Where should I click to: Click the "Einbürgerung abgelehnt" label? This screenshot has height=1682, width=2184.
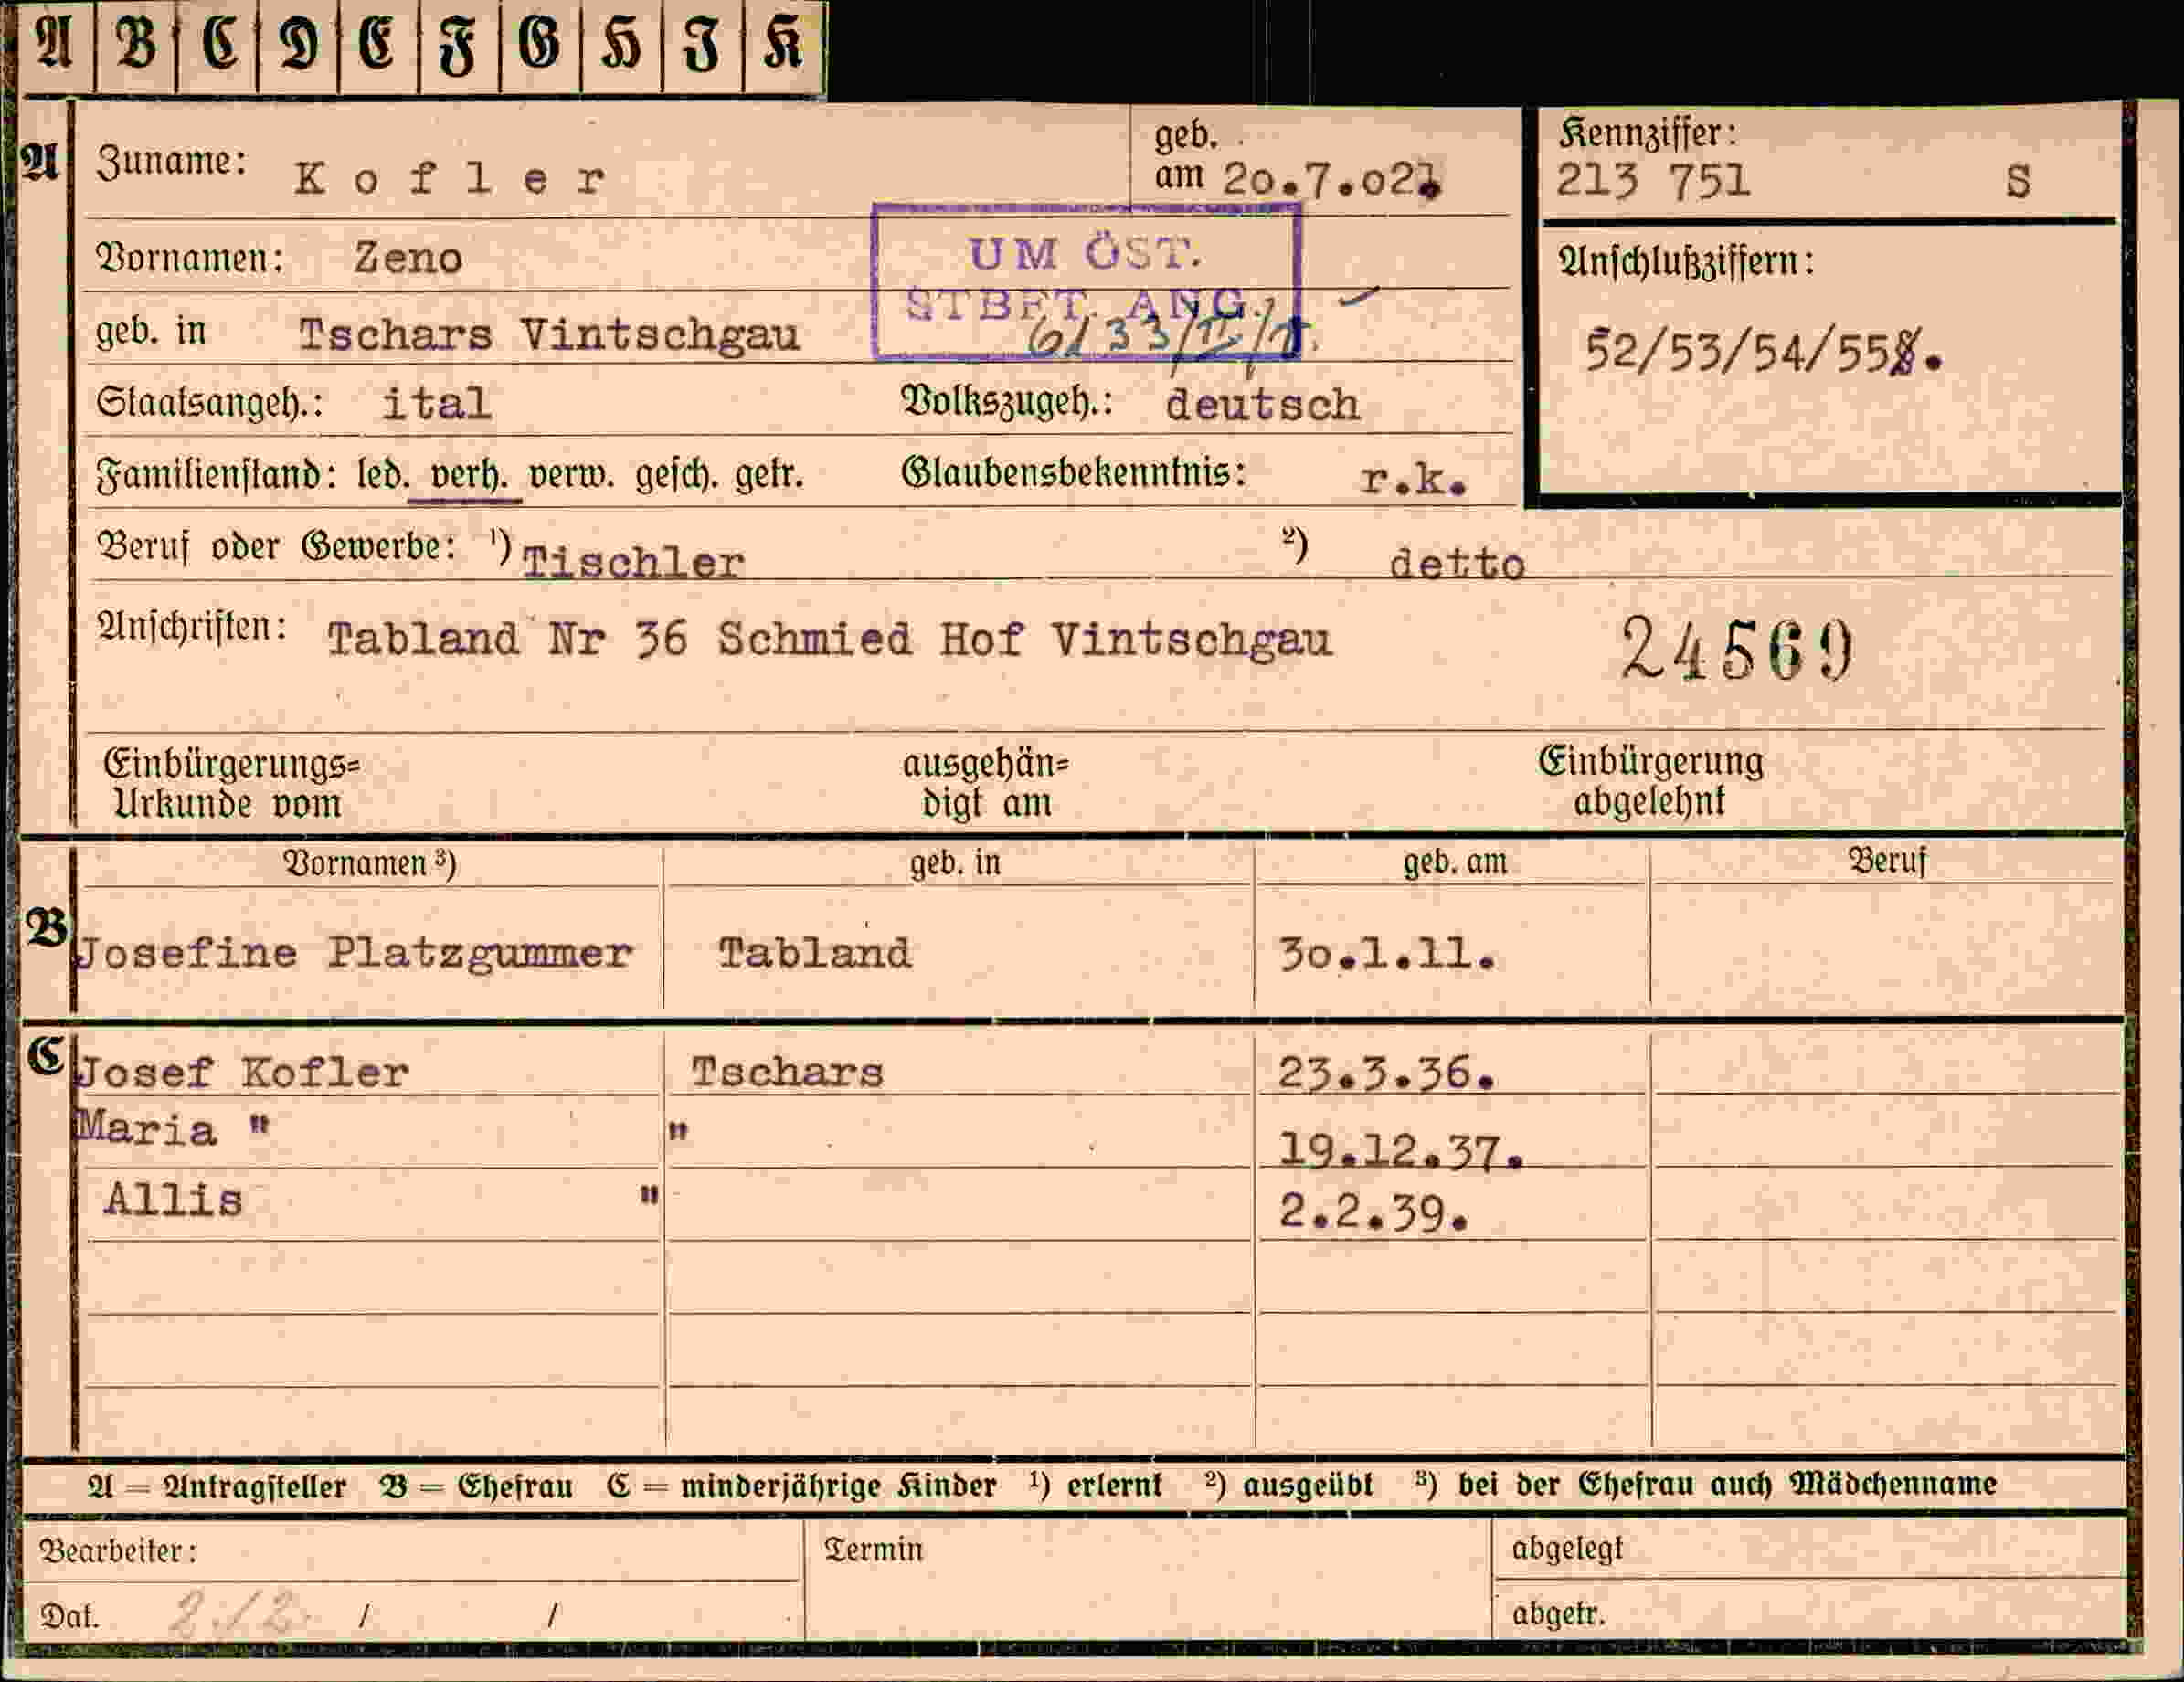(x=1651, y=781)
